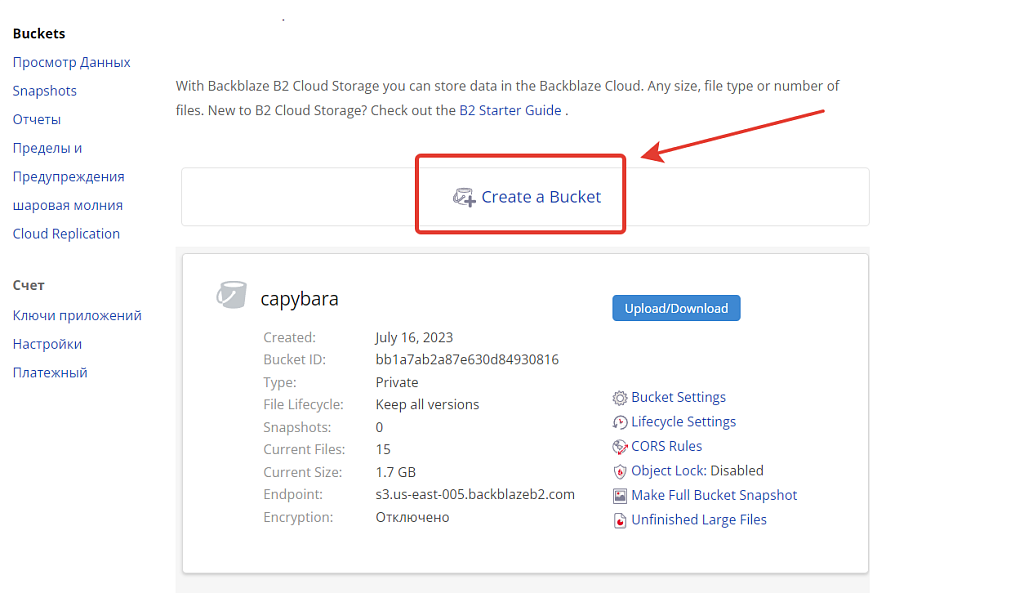Click the Bucket Settings gear icon
This screenshot has width=1024, height=593.
click(621, 397)
